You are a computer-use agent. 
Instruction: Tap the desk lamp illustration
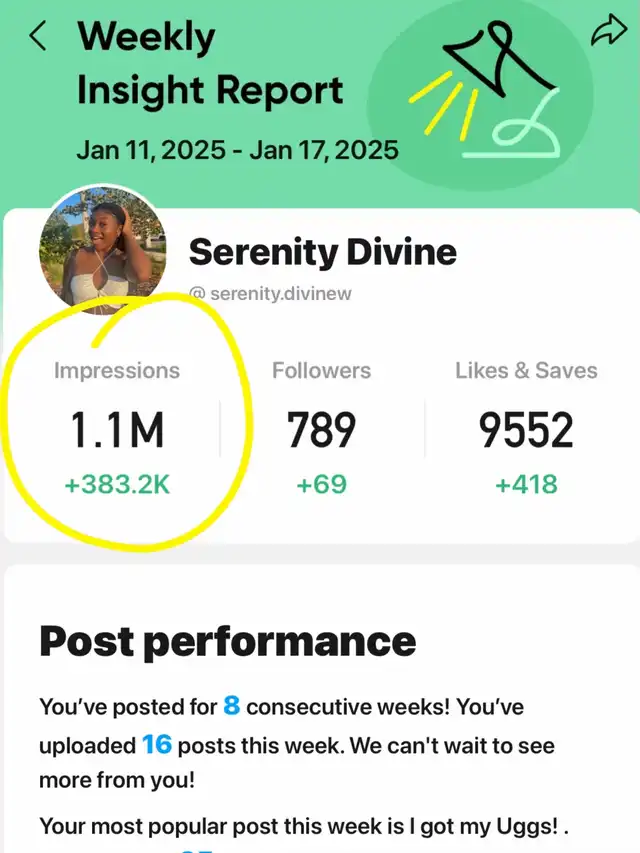point(484,91)
